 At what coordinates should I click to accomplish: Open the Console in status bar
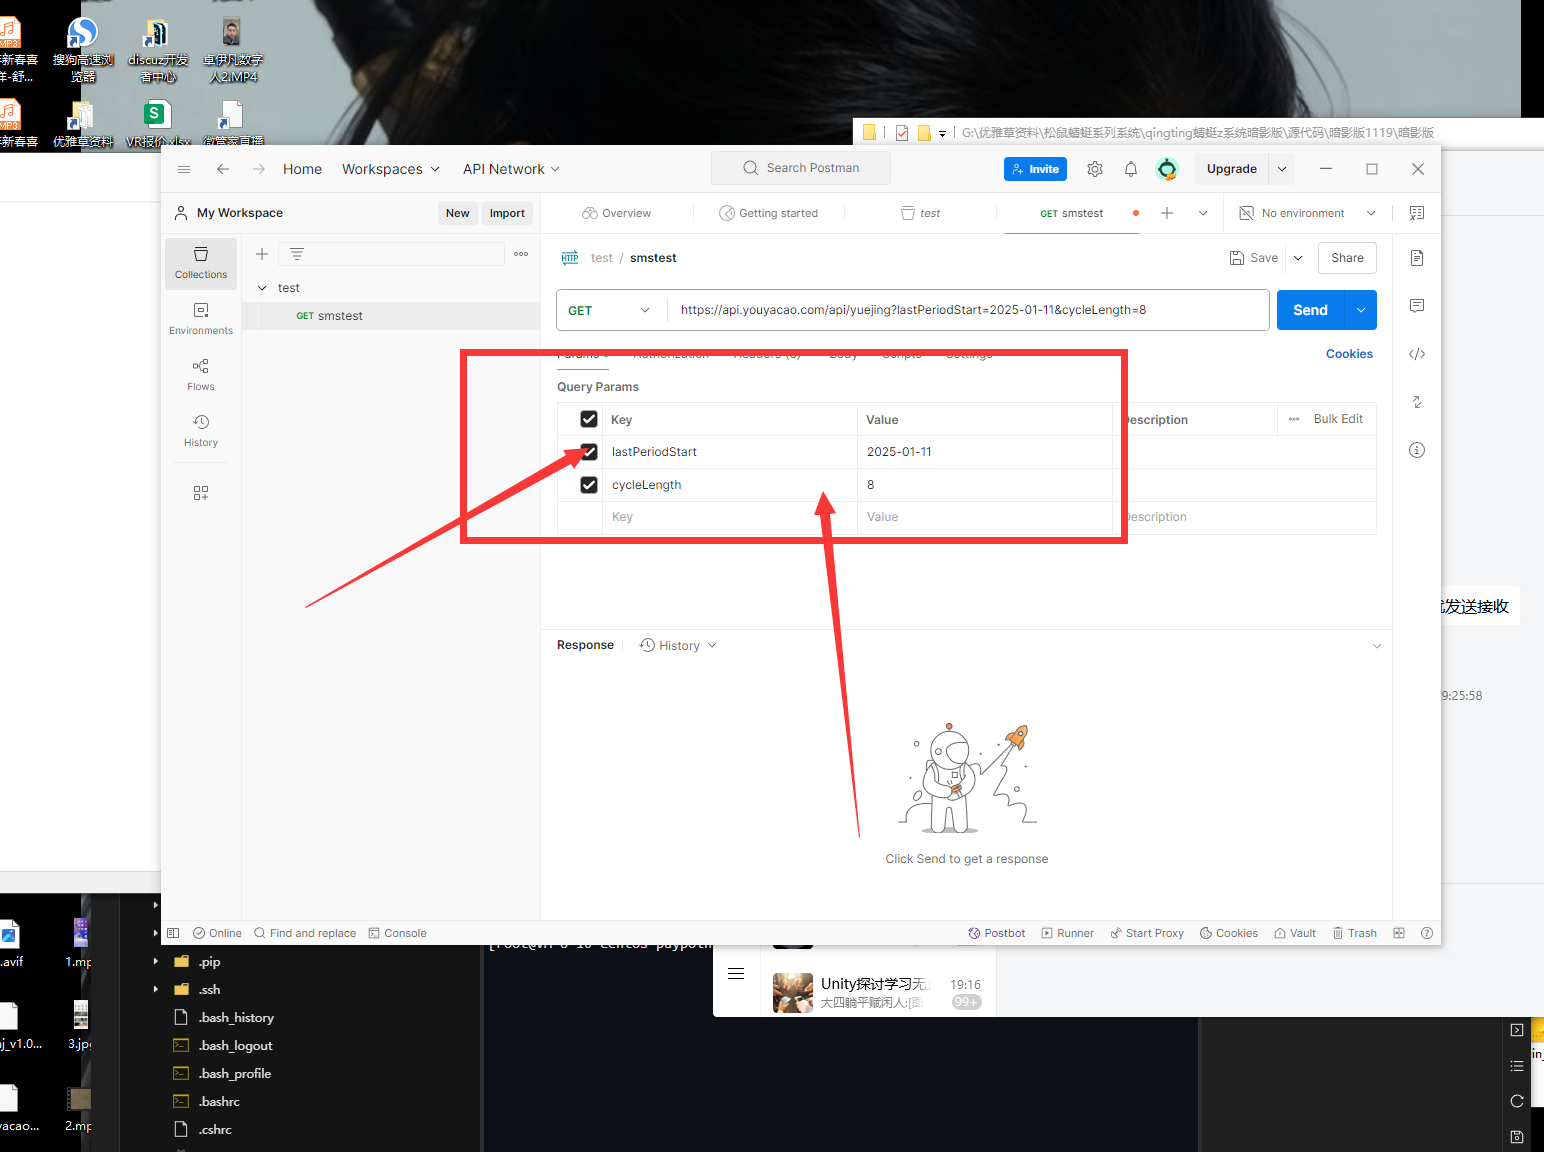397,933
